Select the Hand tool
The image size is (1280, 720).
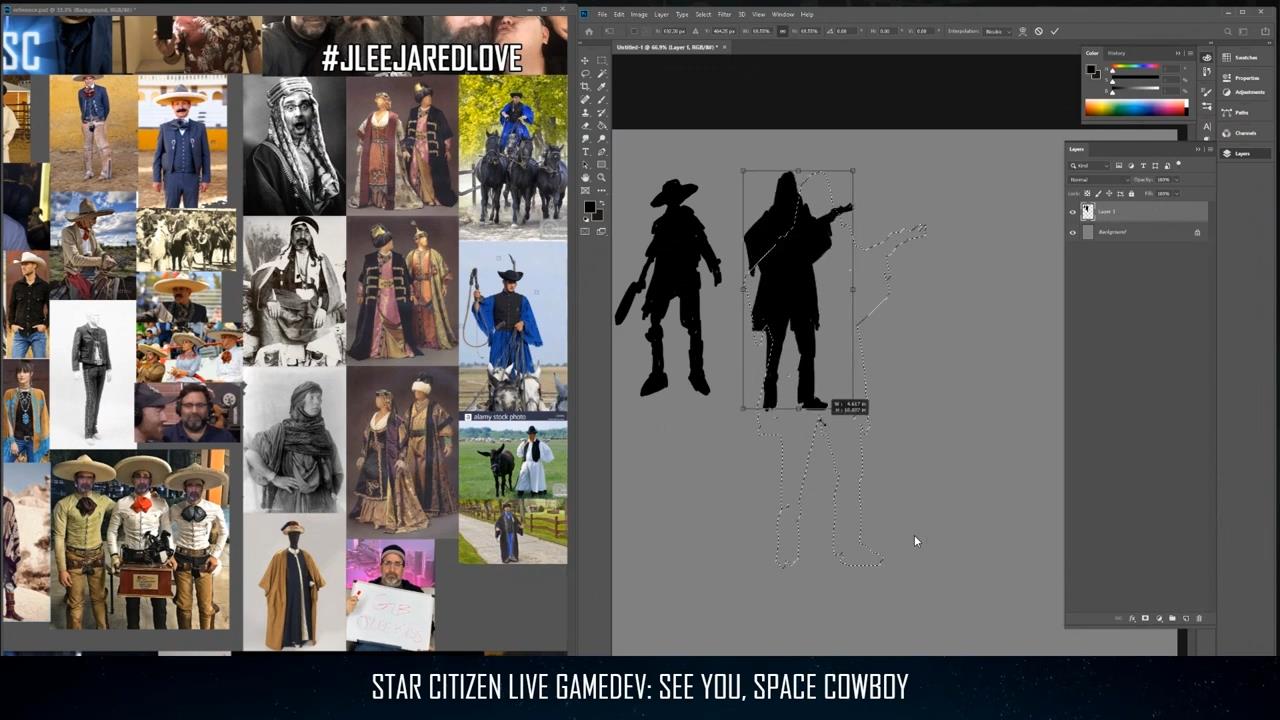coord(585,177)
